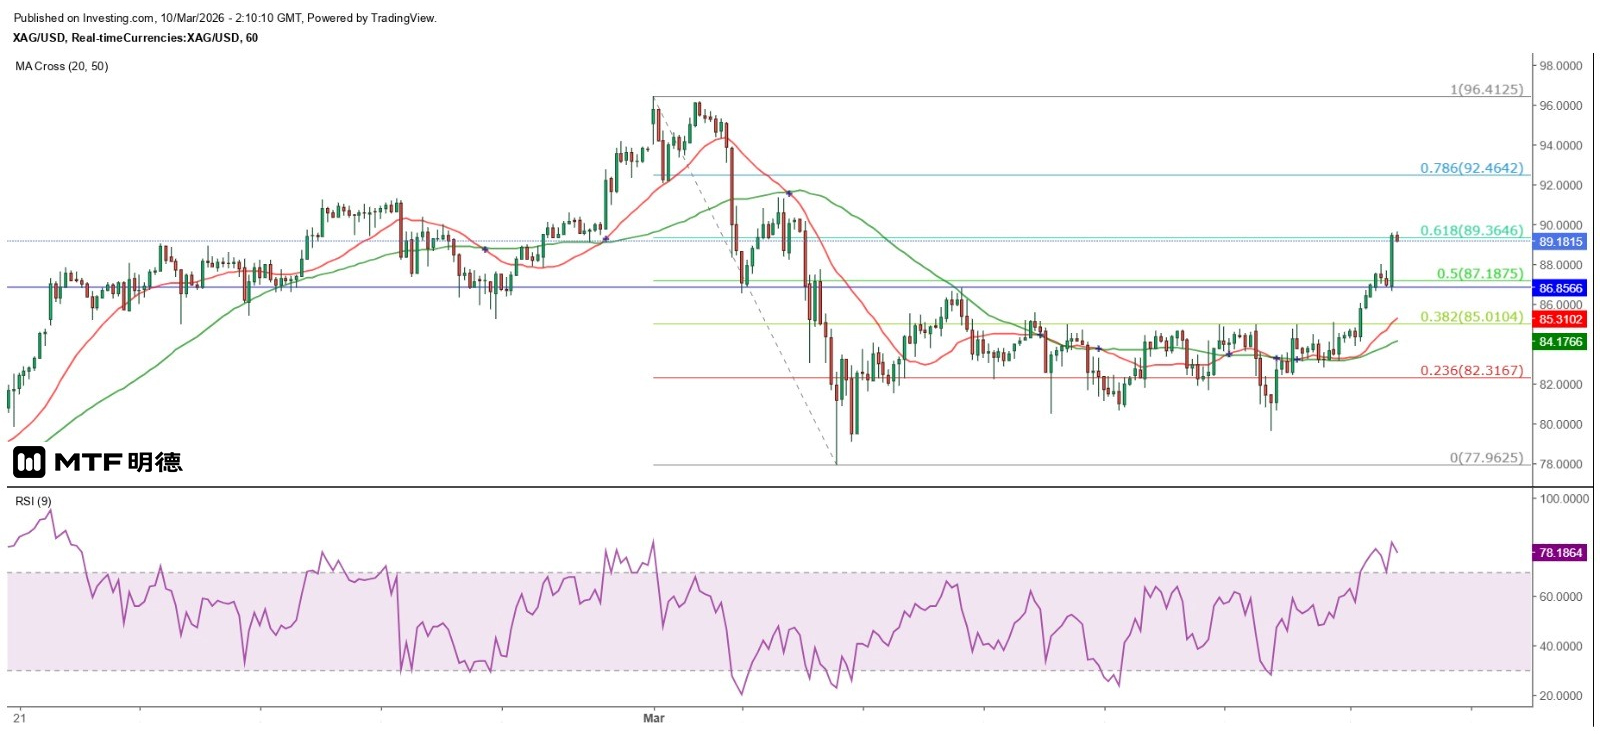Screen dimensions: 1600x734
Task: Click the purple 78.1864 RSI value tag
Action: pyautogui.click(x=1560, y=553)
